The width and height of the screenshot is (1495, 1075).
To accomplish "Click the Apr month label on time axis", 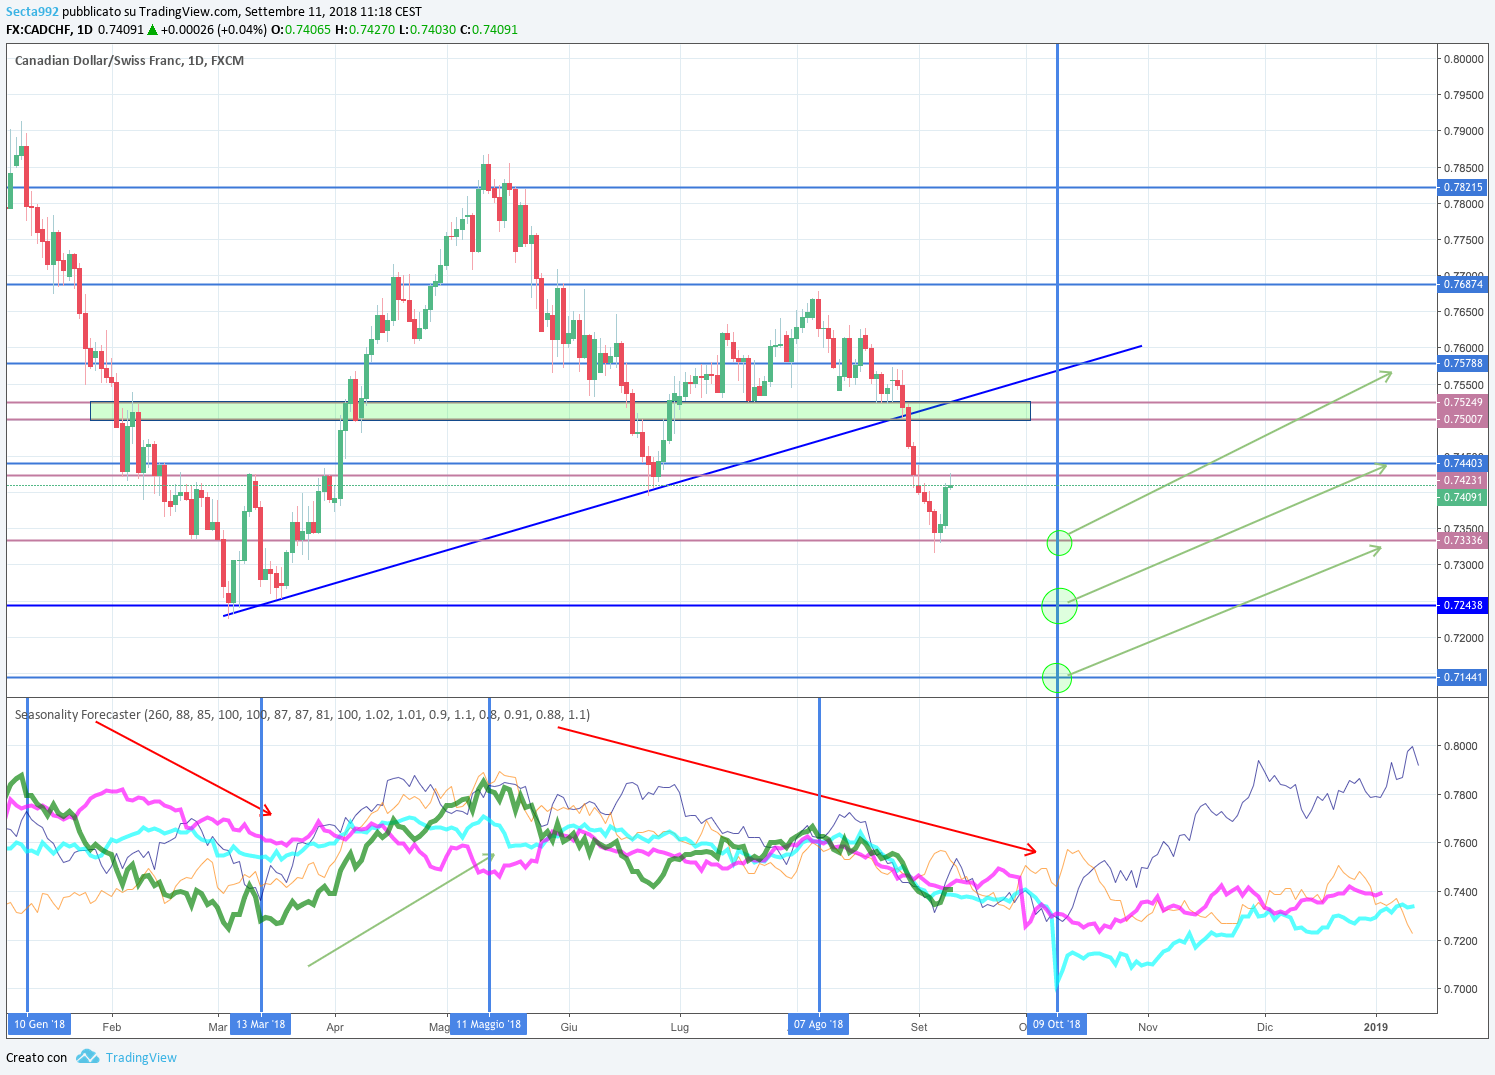I will tap(335, 1027).
